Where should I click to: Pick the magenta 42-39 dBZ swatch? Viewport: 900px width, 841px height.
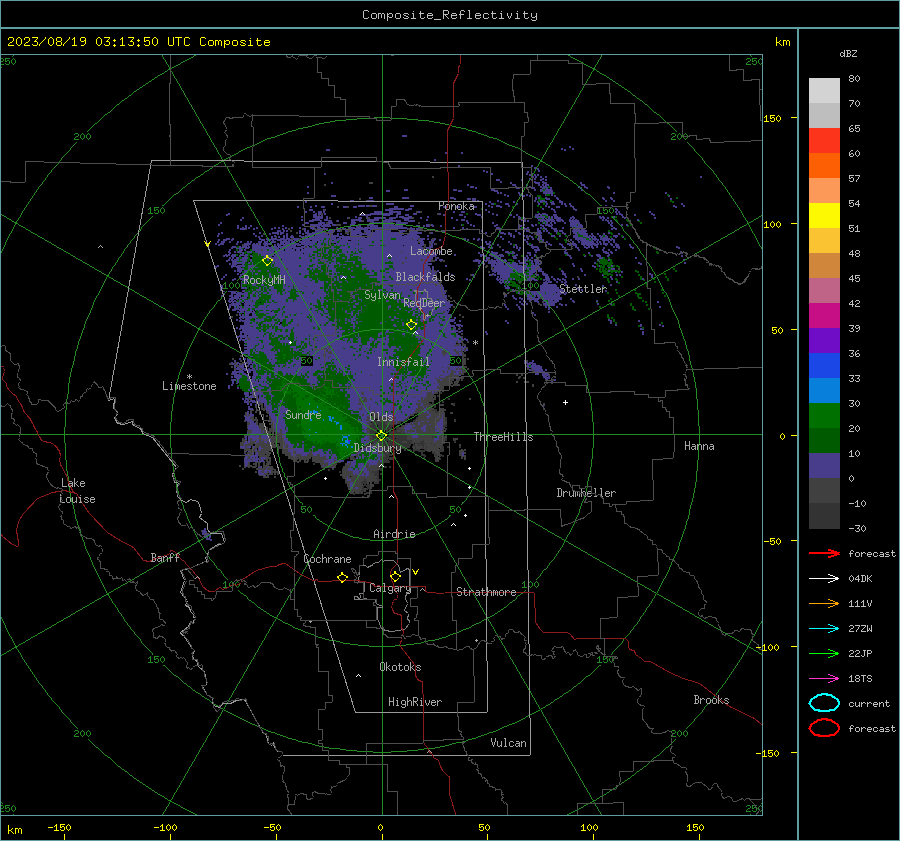coord(824,316)
